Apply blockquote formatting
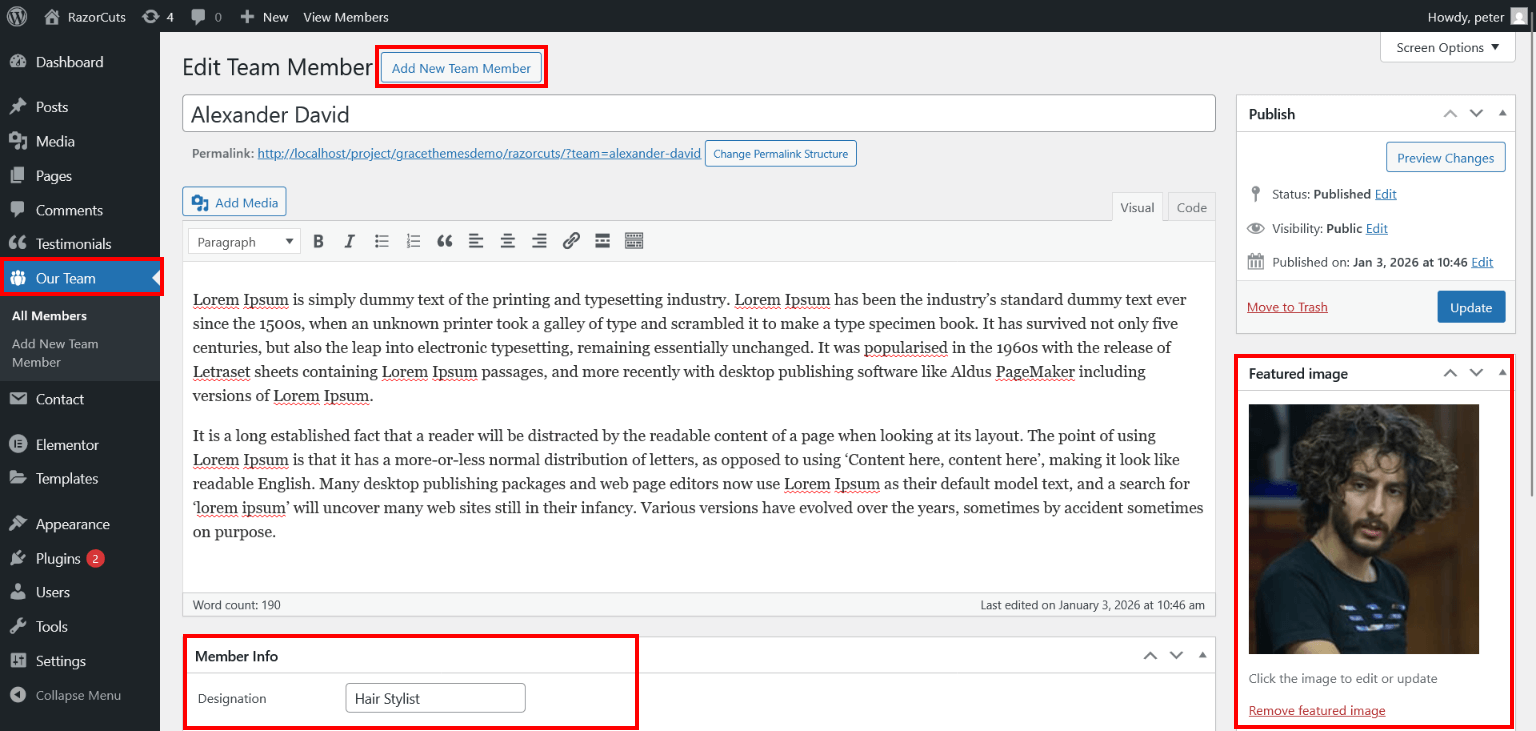1536x731 pixels. click(445, 241)
